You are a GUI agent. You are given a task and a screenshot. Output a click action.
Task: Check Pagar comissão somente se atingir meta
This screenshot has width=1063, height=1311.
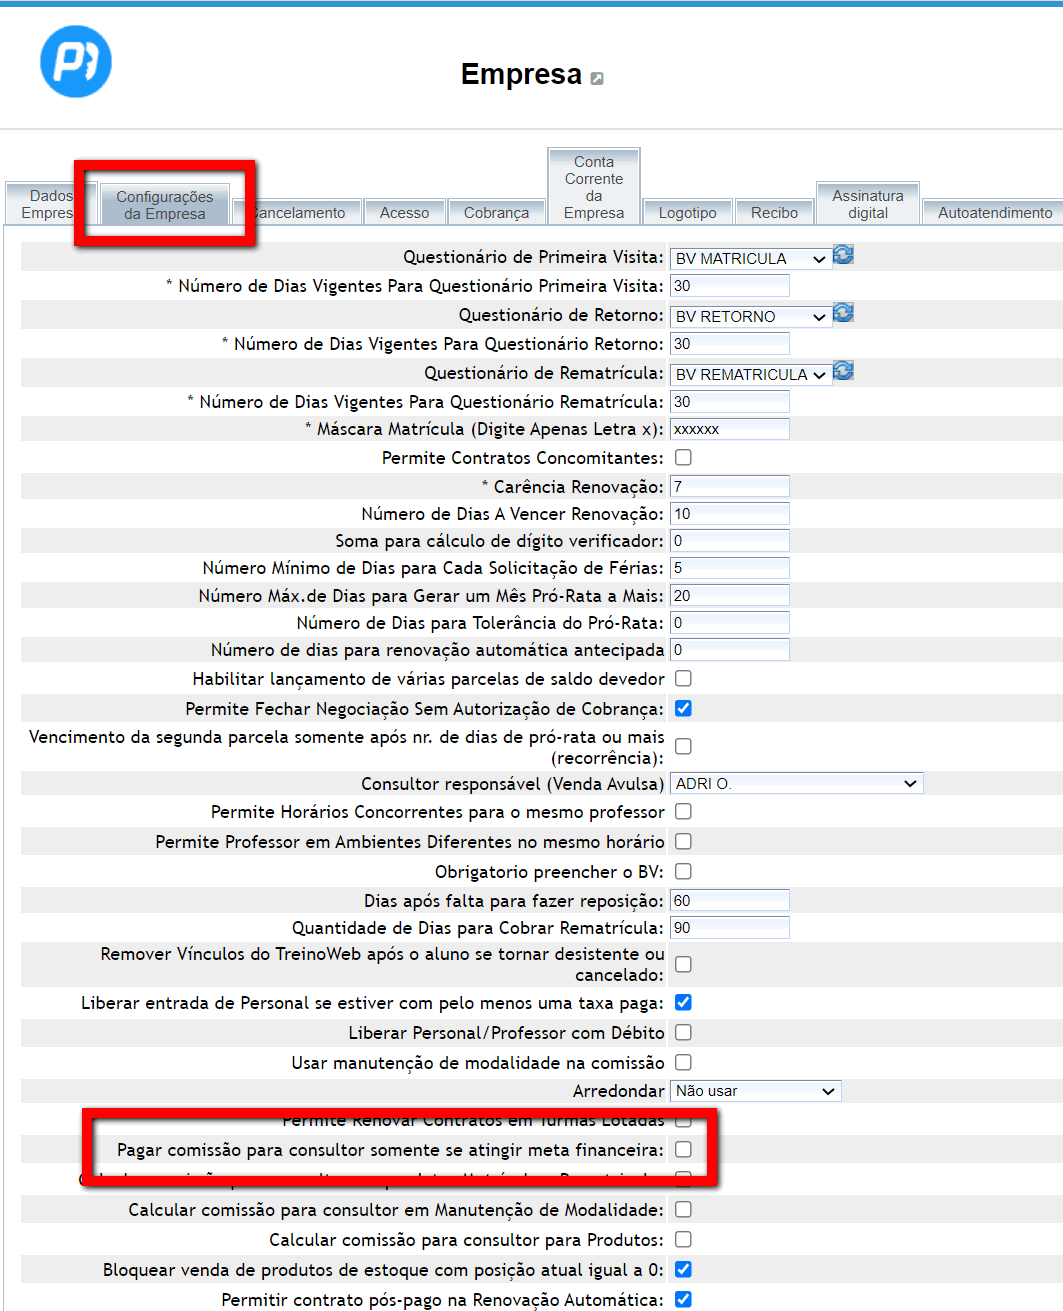click(683, 1150)
